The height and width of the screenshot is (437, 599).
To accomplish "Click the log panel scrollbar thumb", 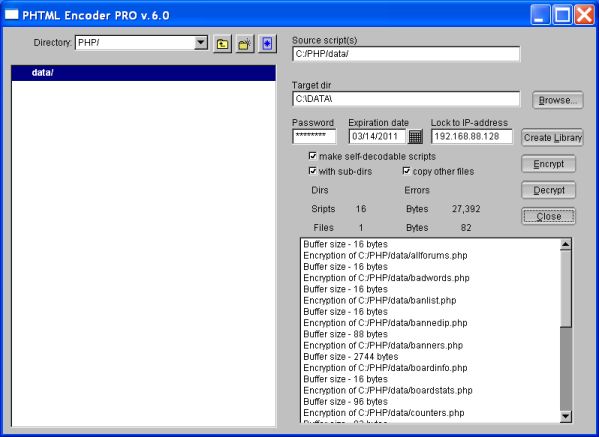I will [x=566, y=288].
